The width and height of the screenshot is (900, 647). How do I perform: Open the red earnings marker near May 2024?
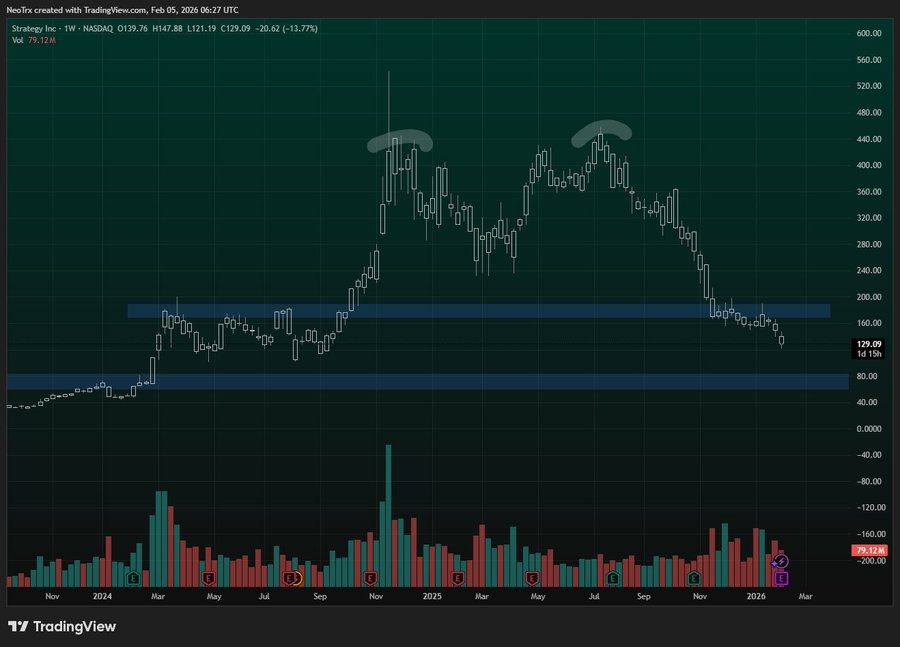point(209,578)
